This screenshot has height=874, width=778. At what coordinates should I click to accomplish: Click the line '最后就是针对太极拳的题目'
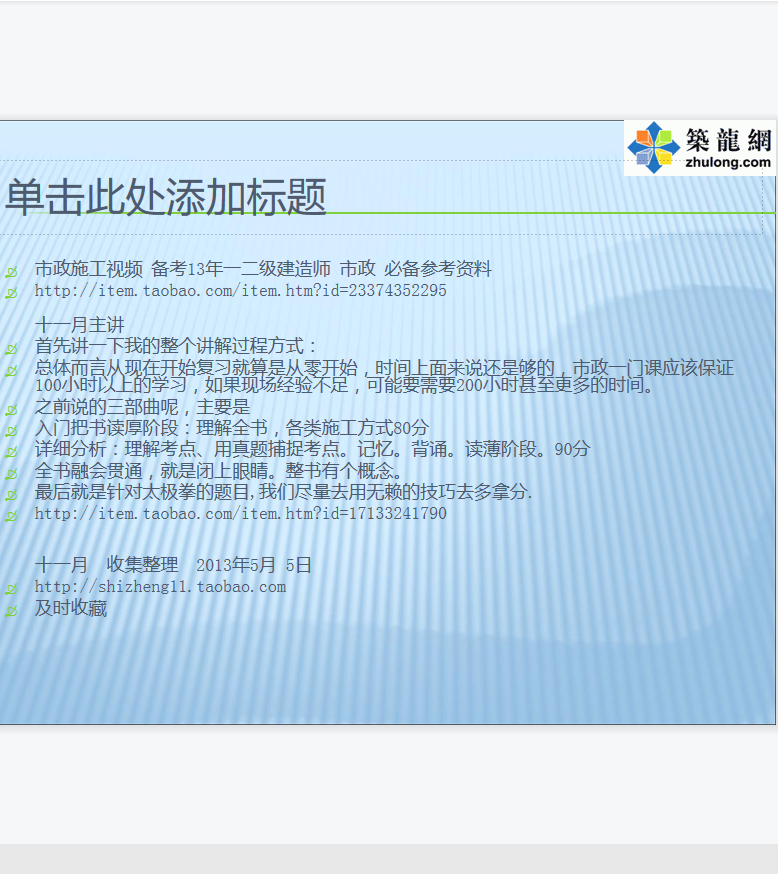tap(283, 492)
